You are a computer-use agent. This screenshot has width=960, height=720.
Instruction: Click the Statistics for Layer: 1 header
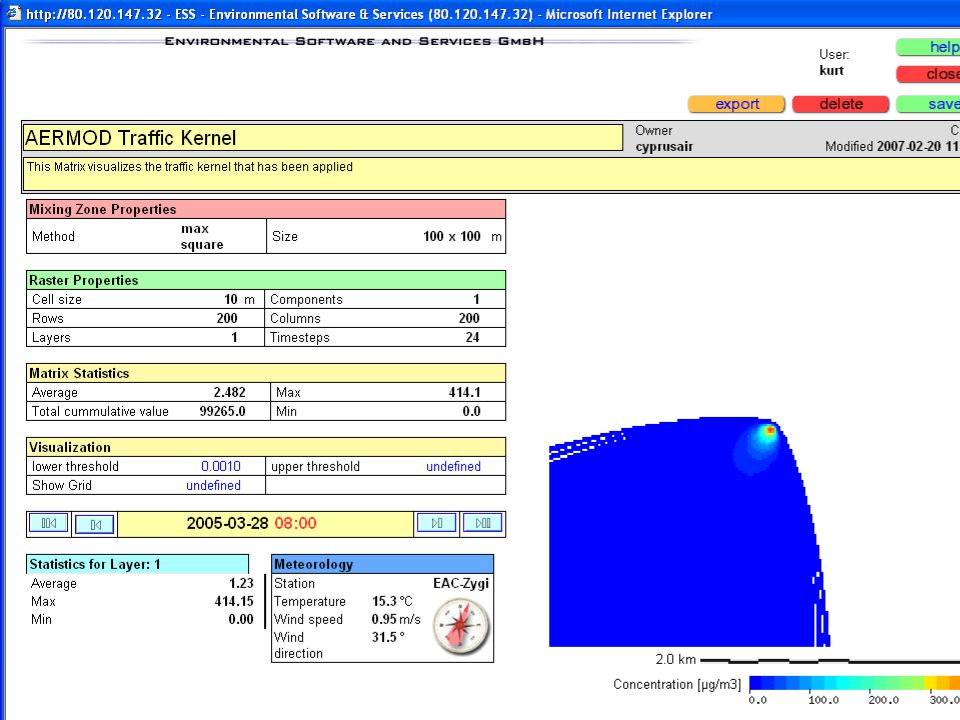click(x=138, y=564)
